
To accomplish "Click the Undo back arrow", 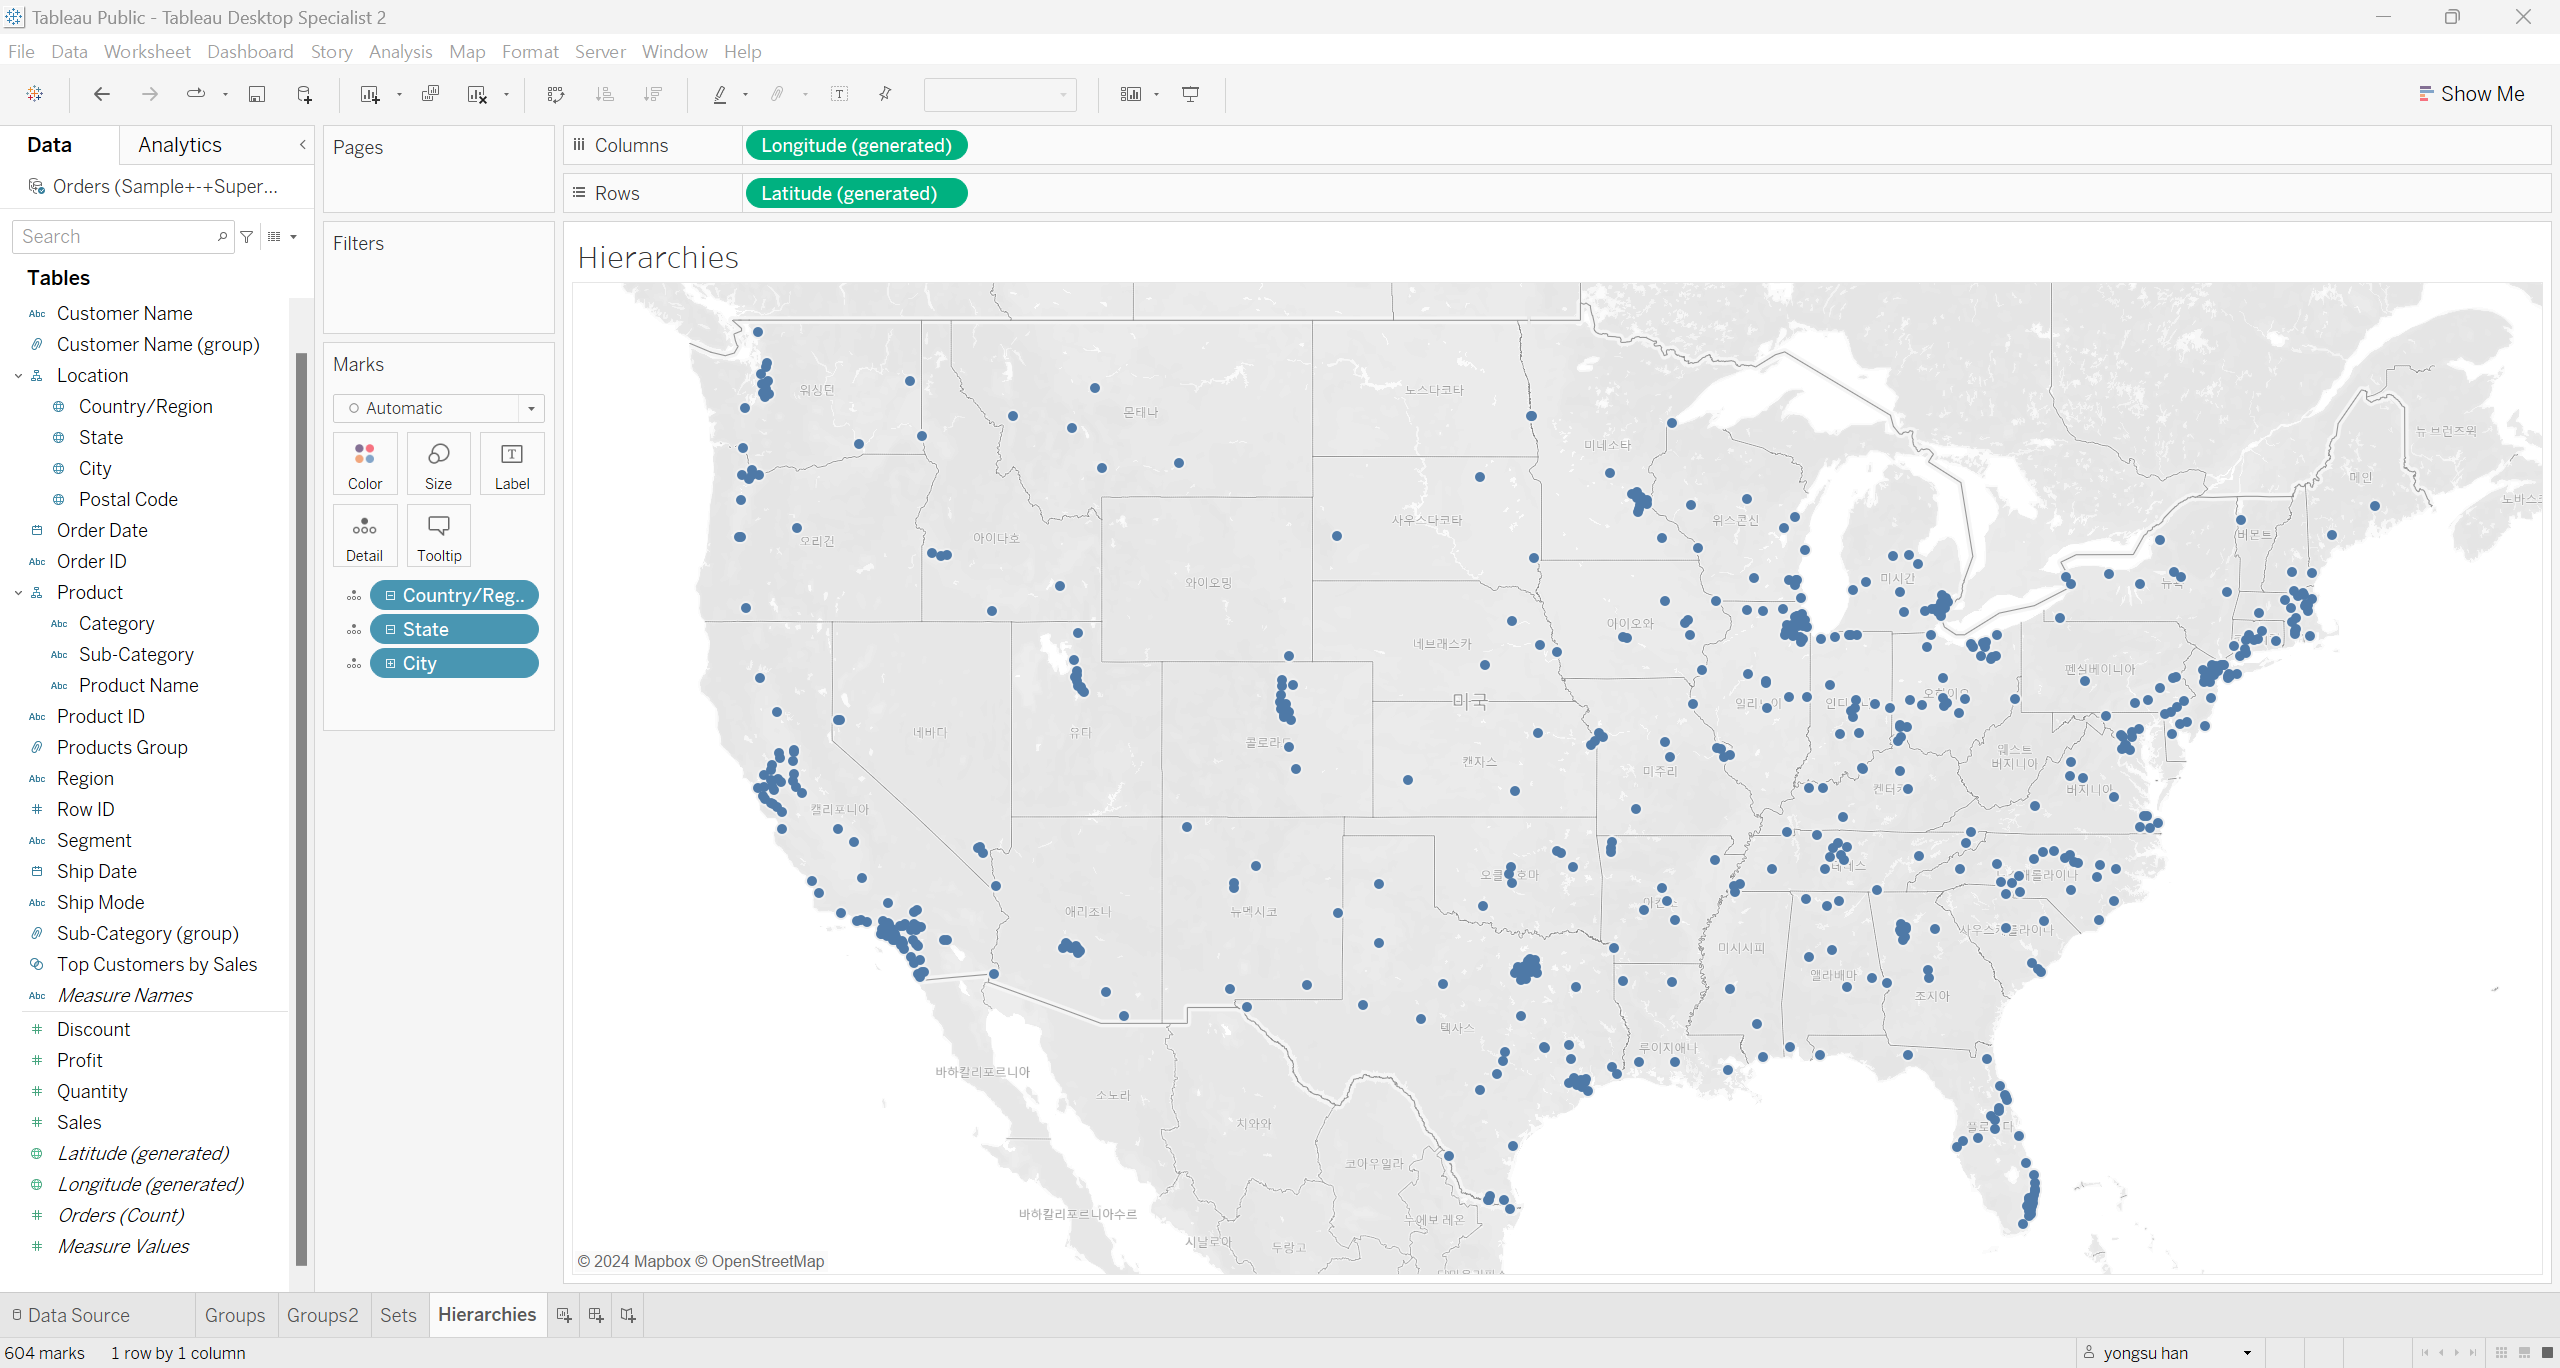I will point(101,94).
